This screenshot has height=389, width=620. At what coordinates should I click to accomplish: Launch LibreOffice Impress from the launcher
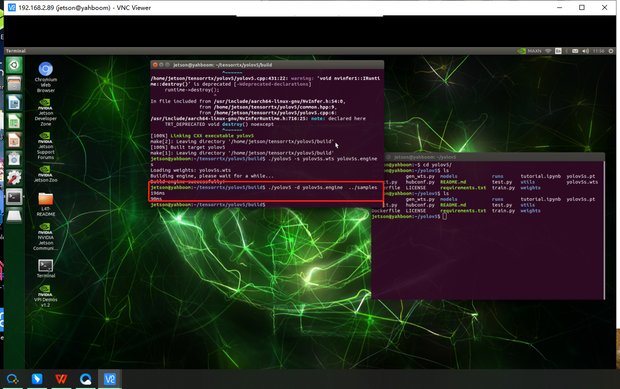coord(14,140)
